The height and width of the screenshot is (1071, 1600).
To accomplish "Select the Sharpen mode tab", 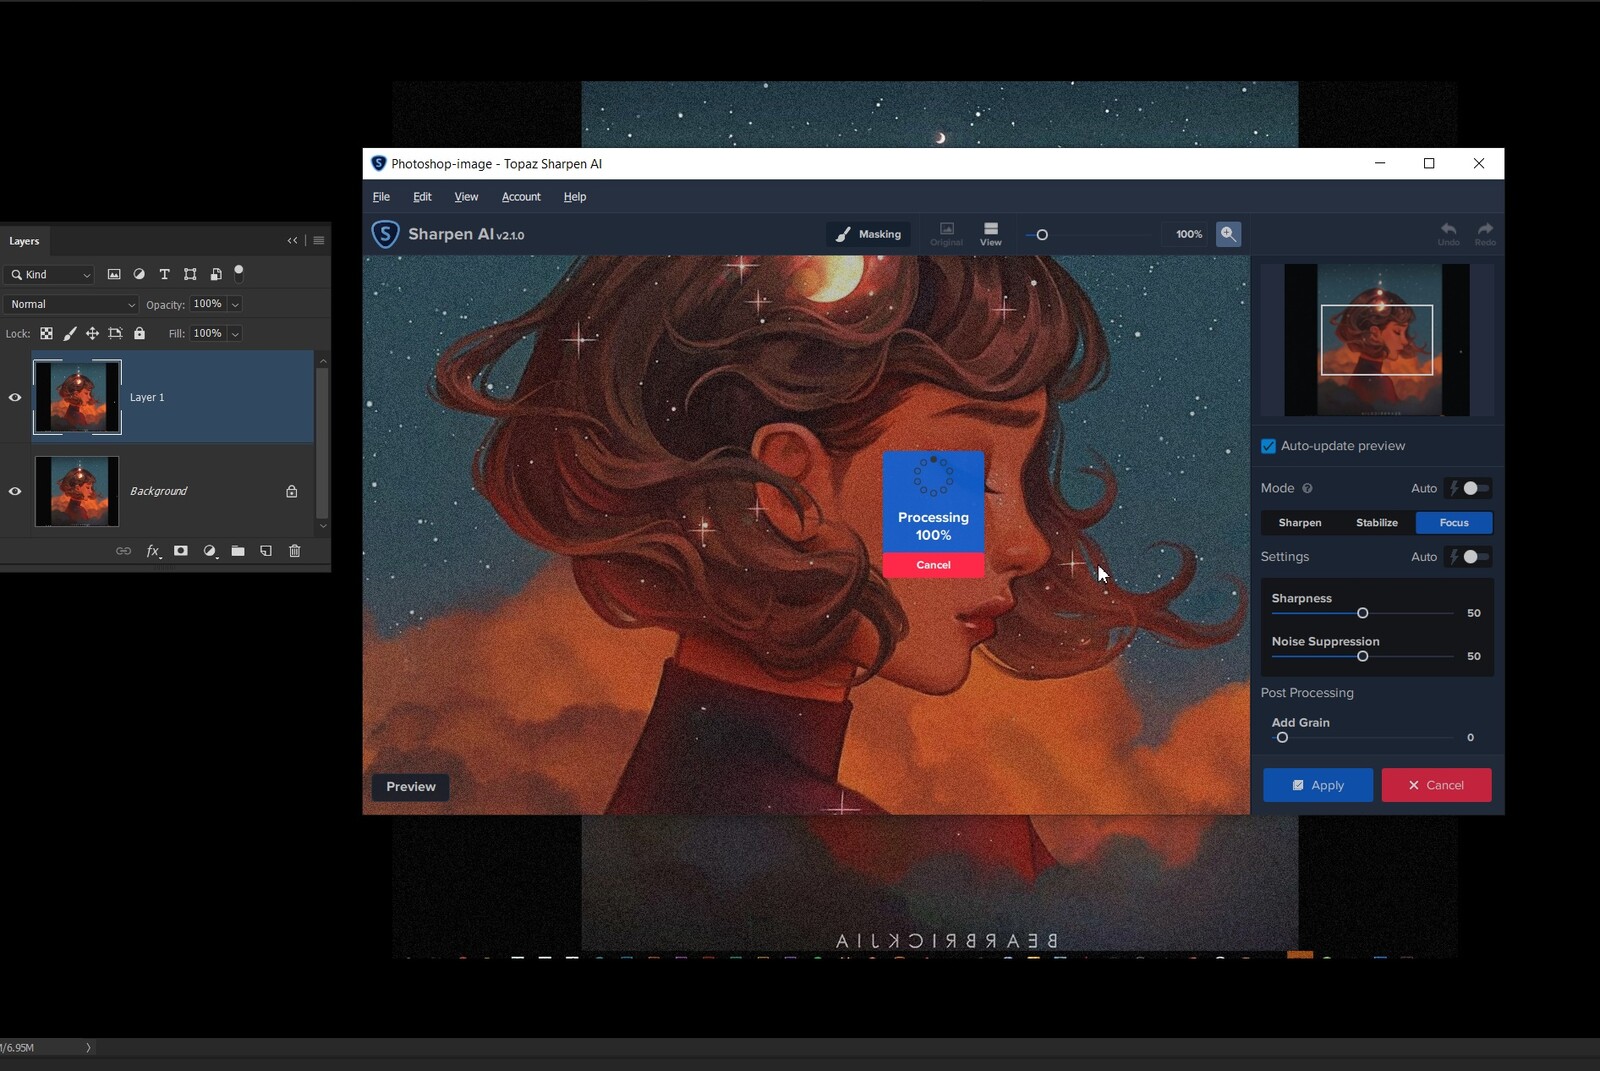I will pyautogui.click(x=1300, y=523).
